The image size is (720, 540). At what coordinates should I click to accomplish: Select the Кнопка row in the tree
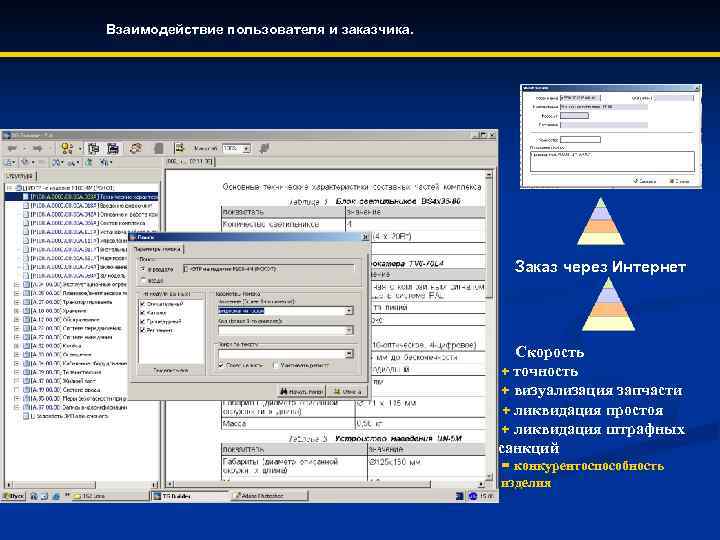(x=52, y=346)
